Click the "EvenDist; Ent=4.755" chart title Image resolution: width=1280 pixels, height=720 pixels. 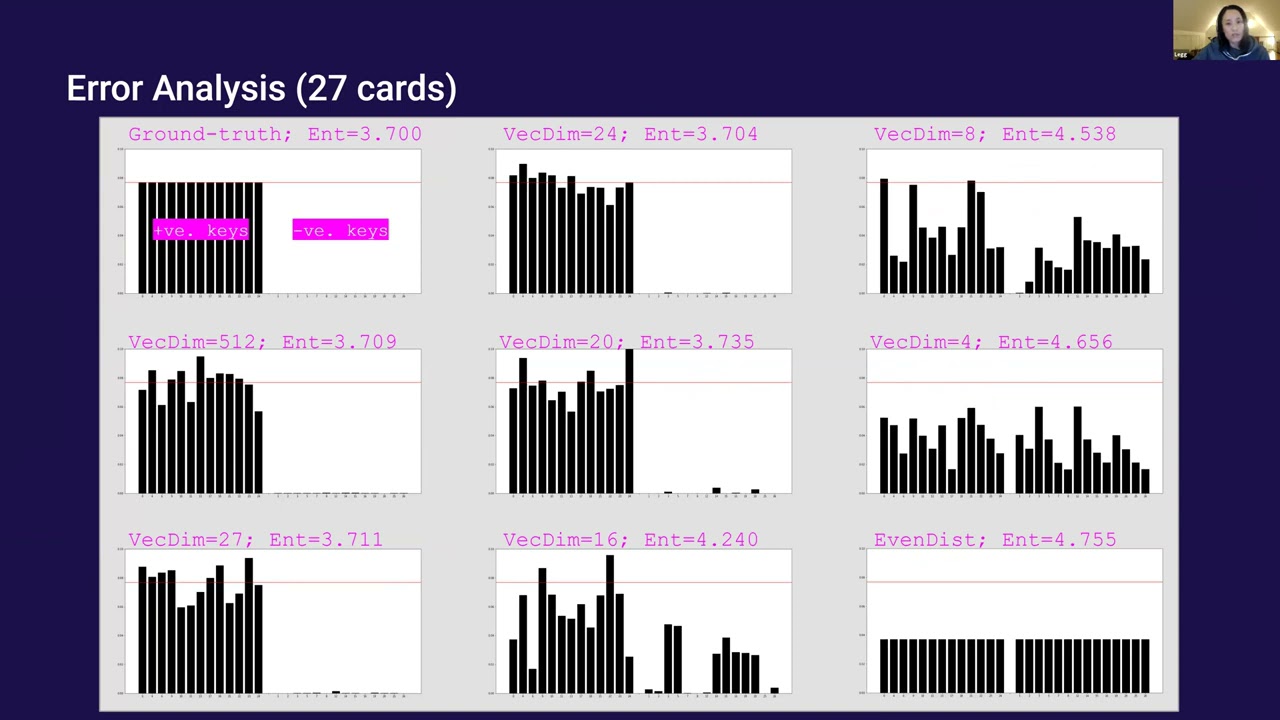click(x=995, y=540)
